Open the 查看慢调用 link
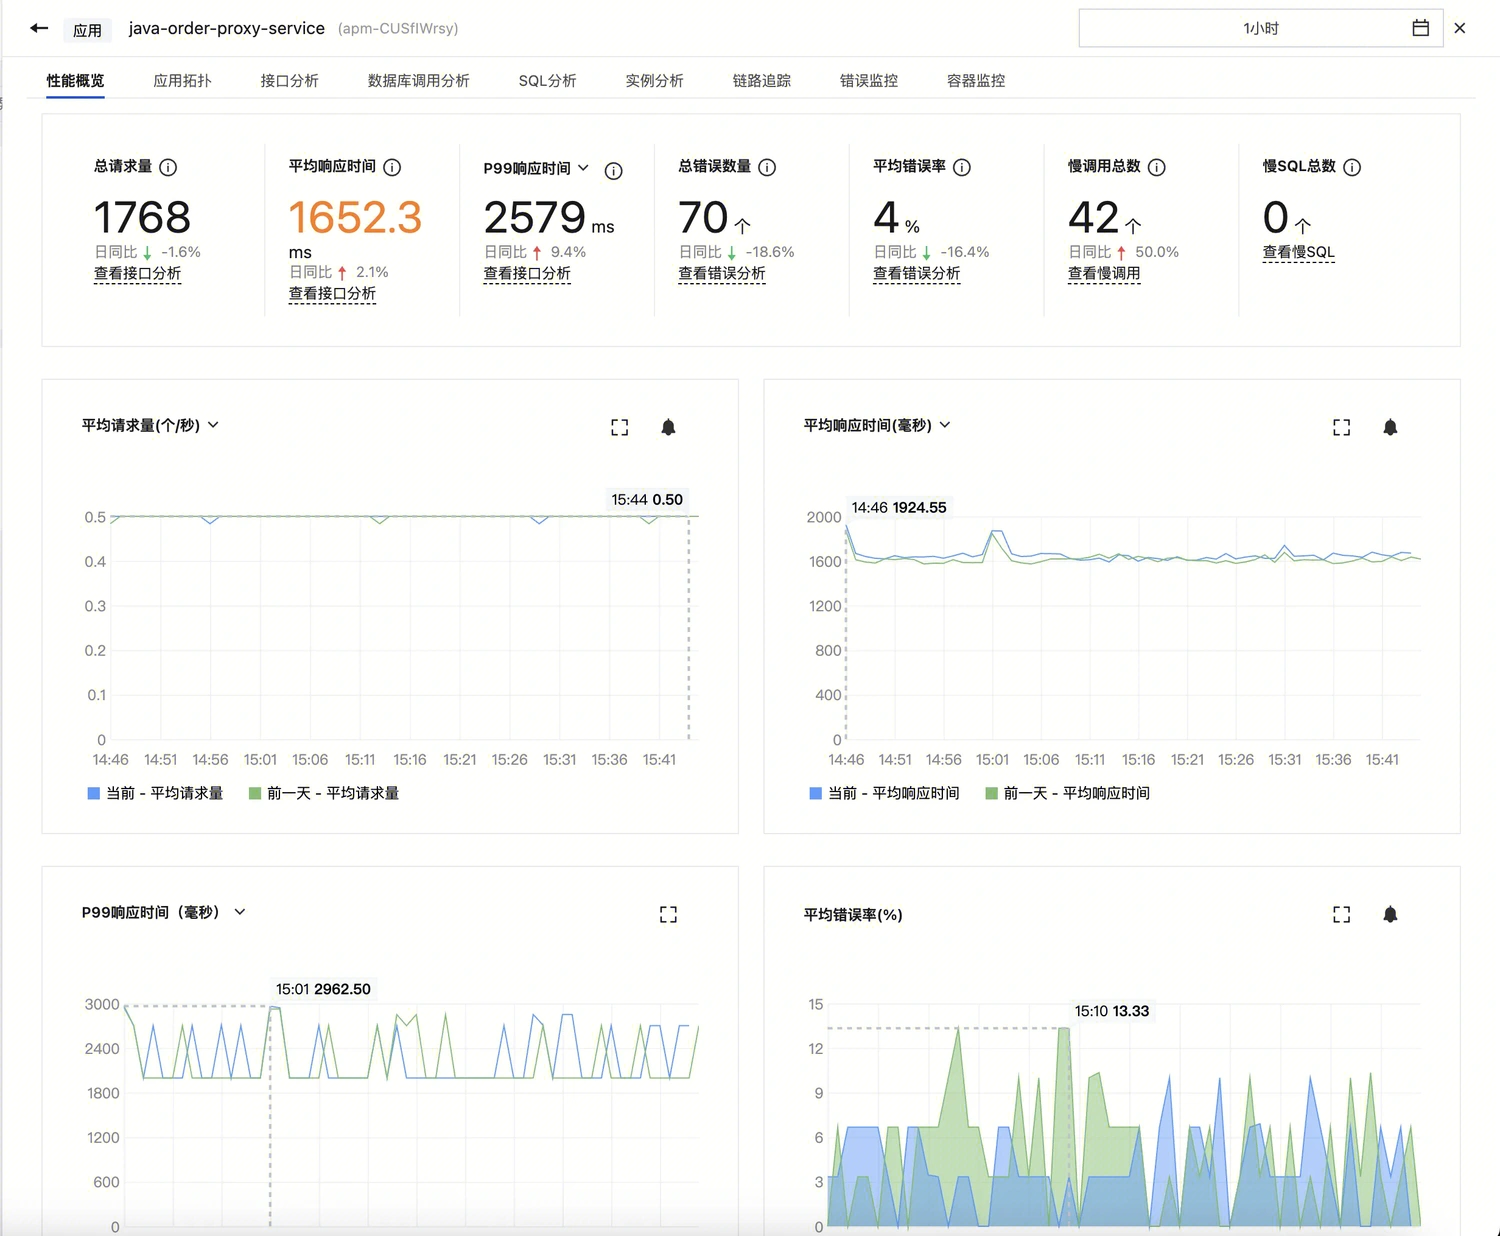 (1104, 274)
